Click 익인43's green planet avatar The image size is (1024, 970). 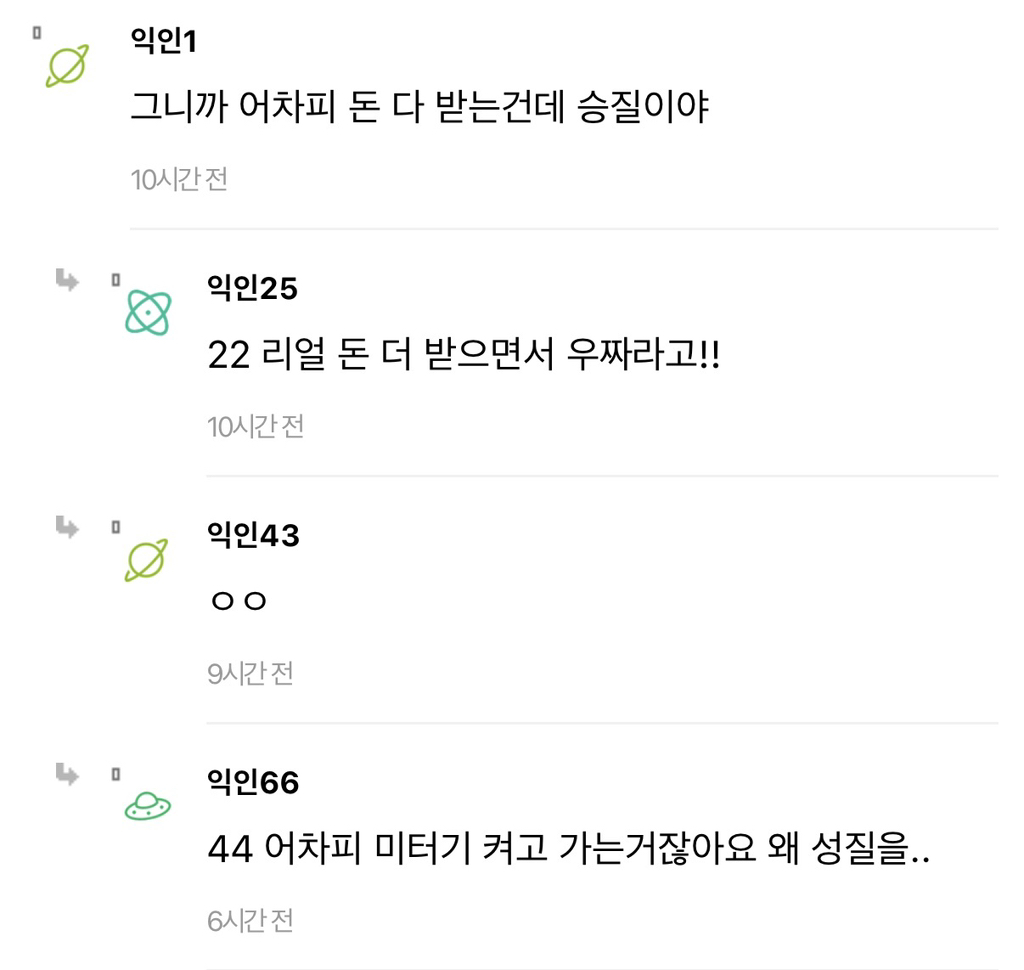pyautogui.click(x=146, y=559)
